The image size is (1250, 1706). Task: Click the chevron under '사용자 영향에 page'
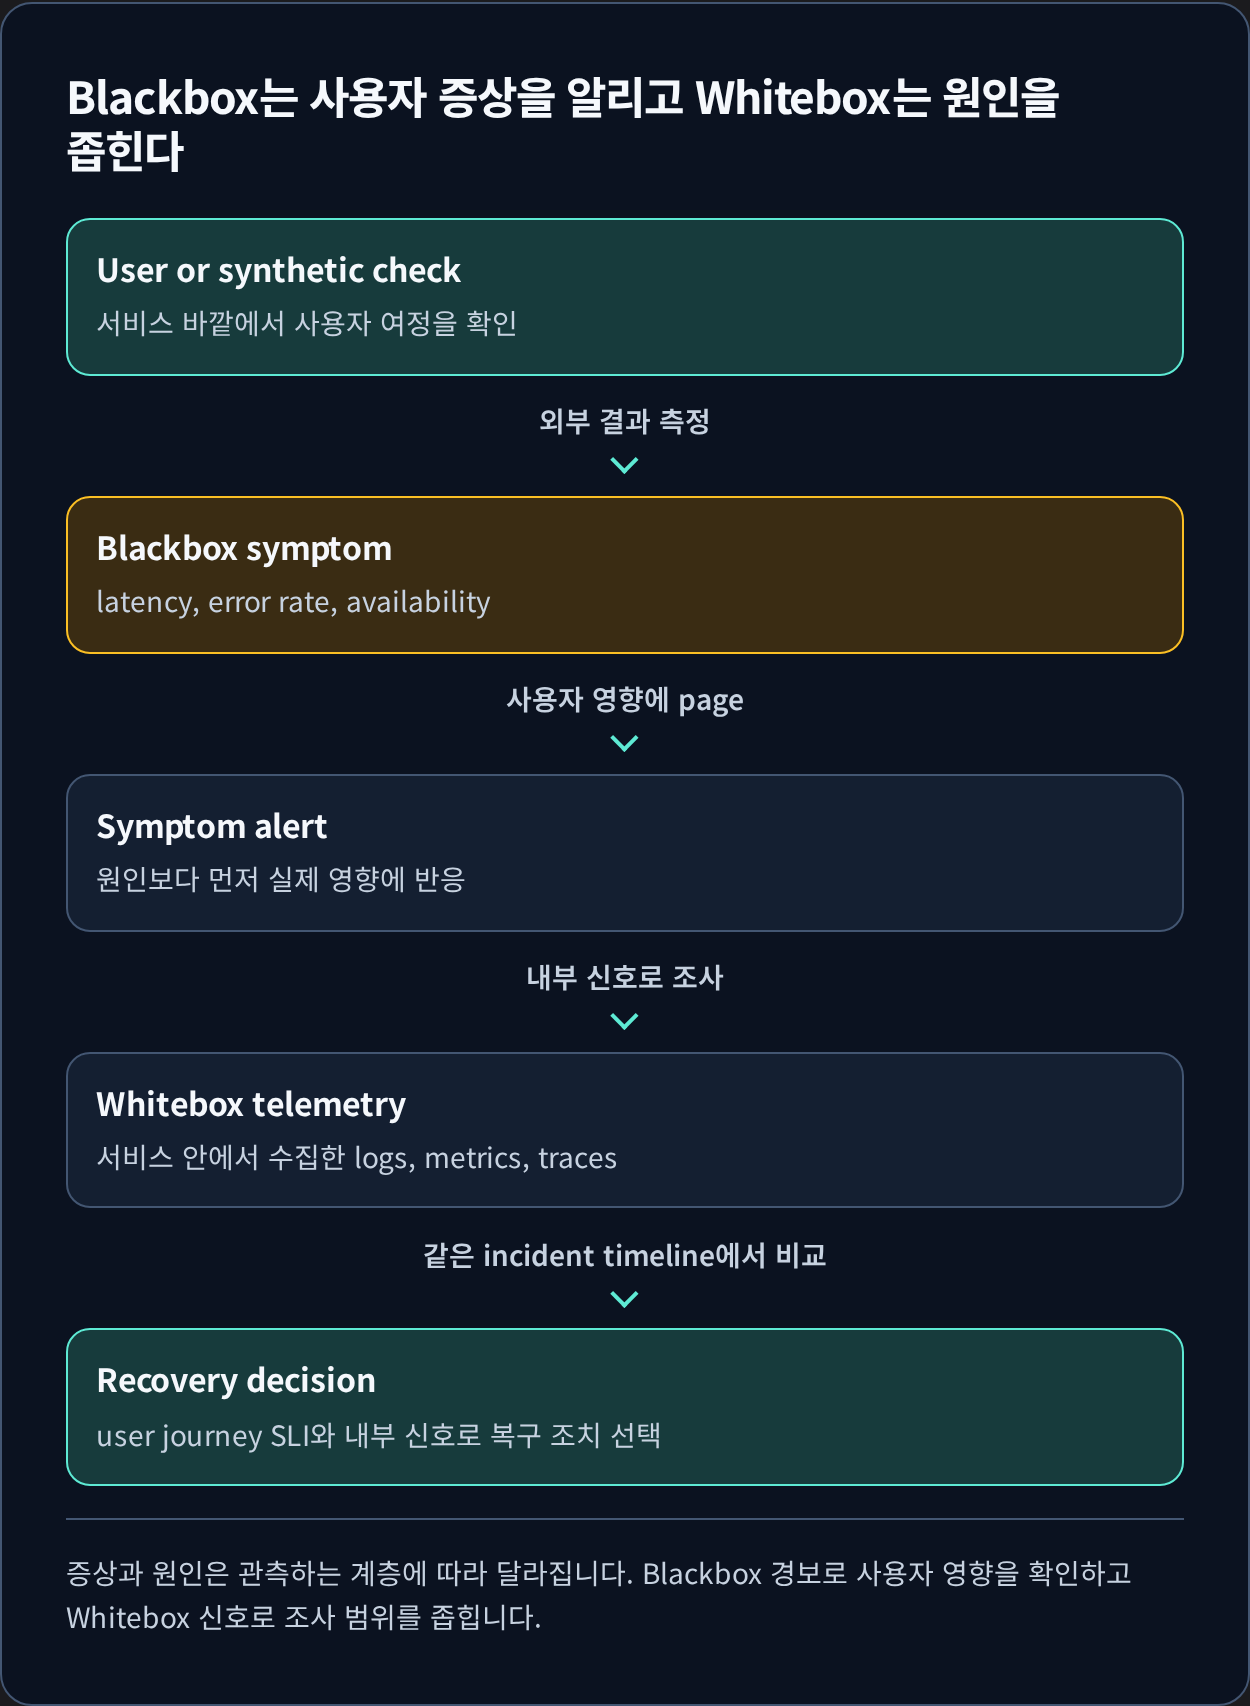pyautogui.click(x=624, y=743)
